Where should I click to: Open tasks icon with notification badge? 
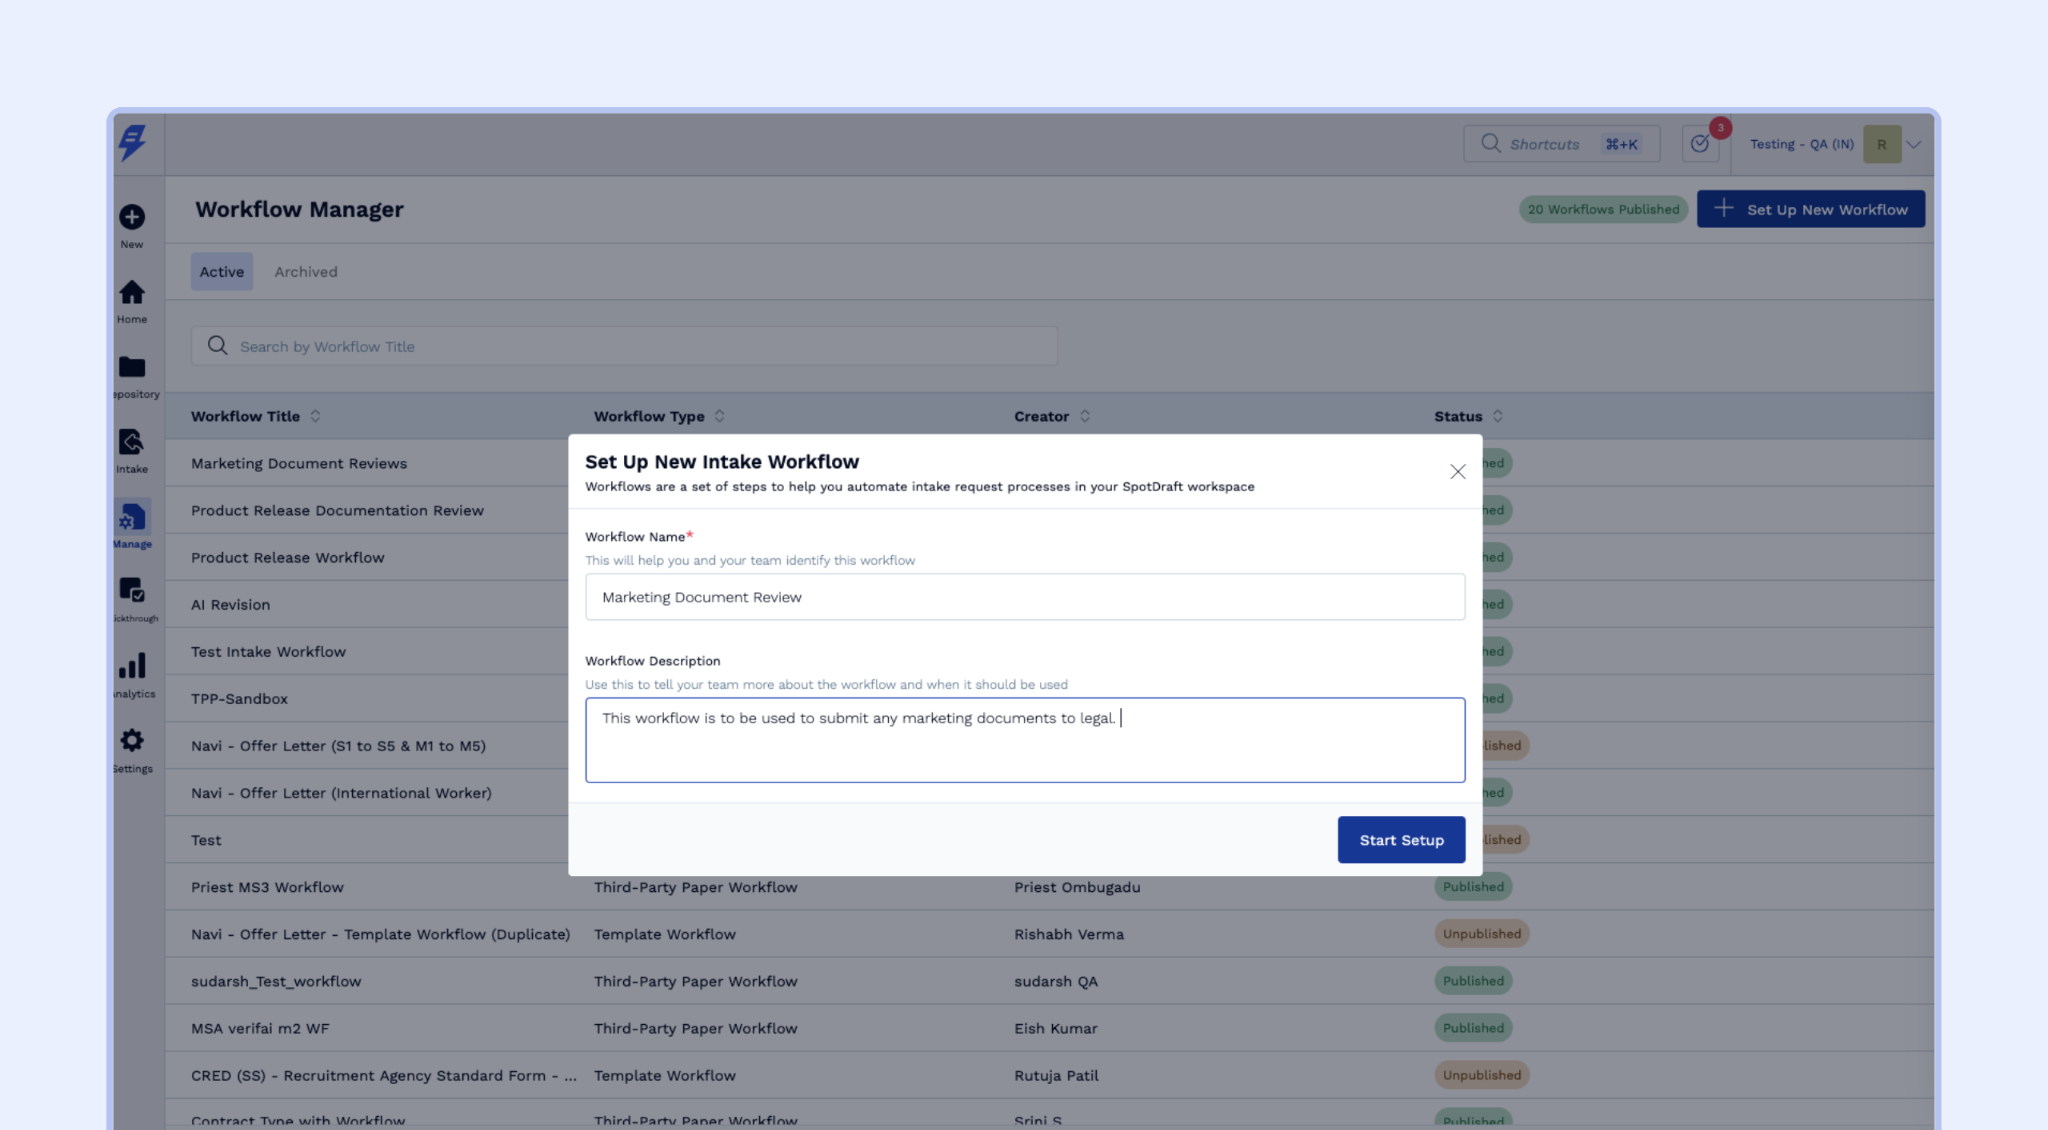click(1699, 144)
